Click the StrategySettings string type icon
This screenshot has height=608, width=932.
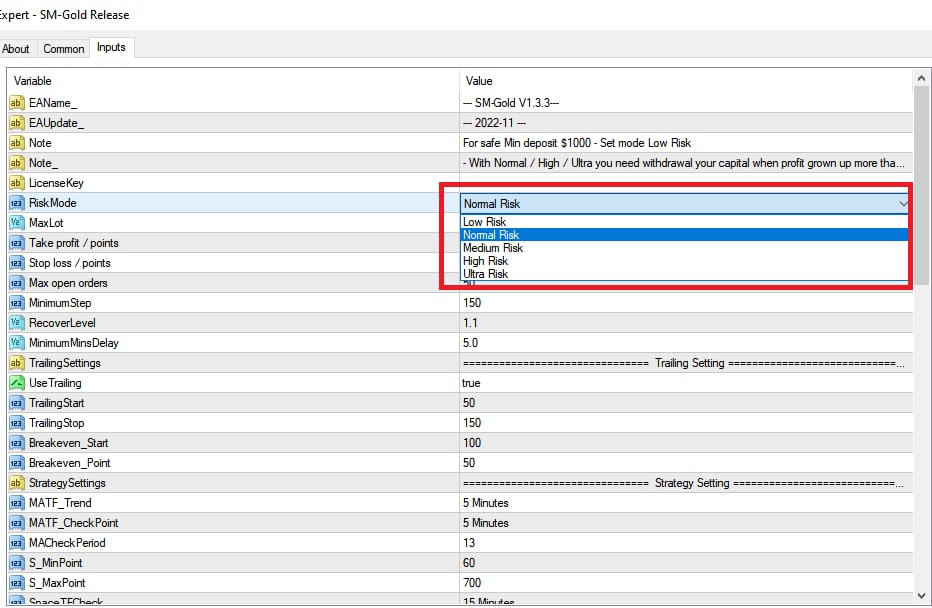click(x=16, y=483)
